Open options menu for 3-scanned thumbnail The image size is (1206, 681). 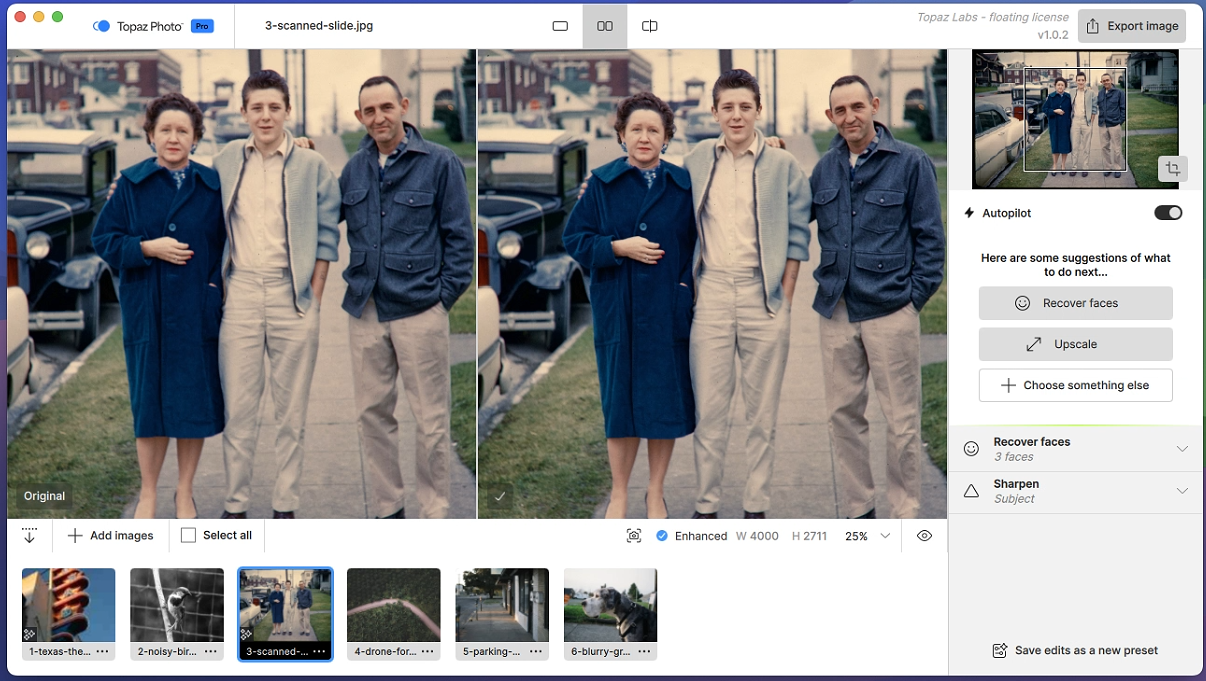point(319,651)
